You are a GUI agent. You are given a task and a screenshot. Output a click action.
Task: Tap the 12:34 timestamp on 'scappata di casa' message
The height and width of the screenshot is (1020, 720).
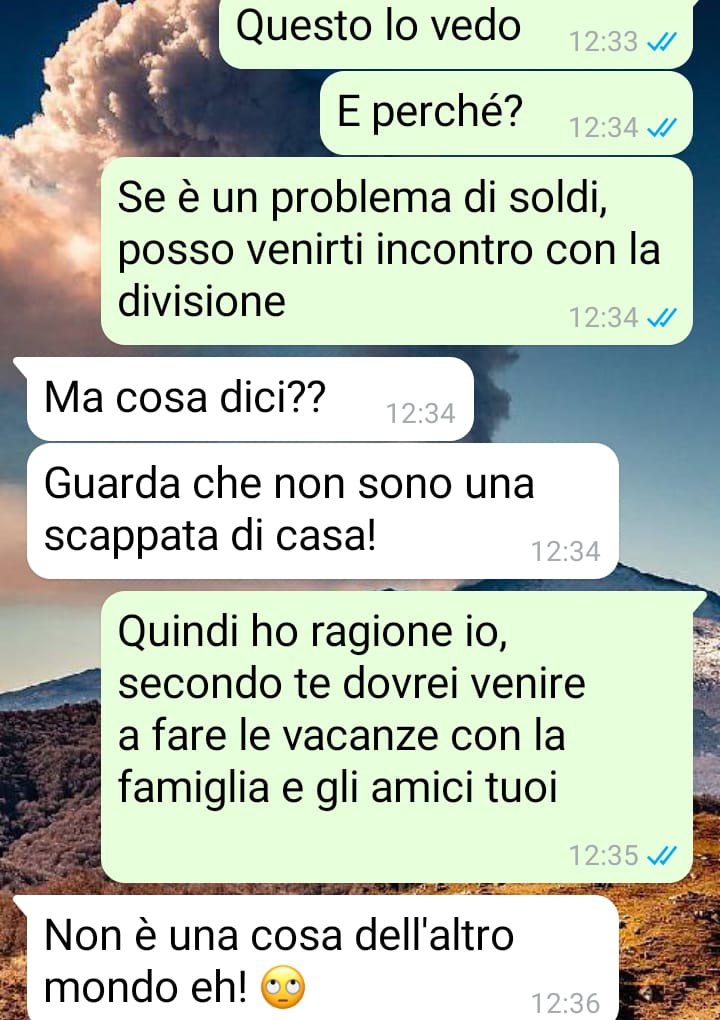[565, 552]
